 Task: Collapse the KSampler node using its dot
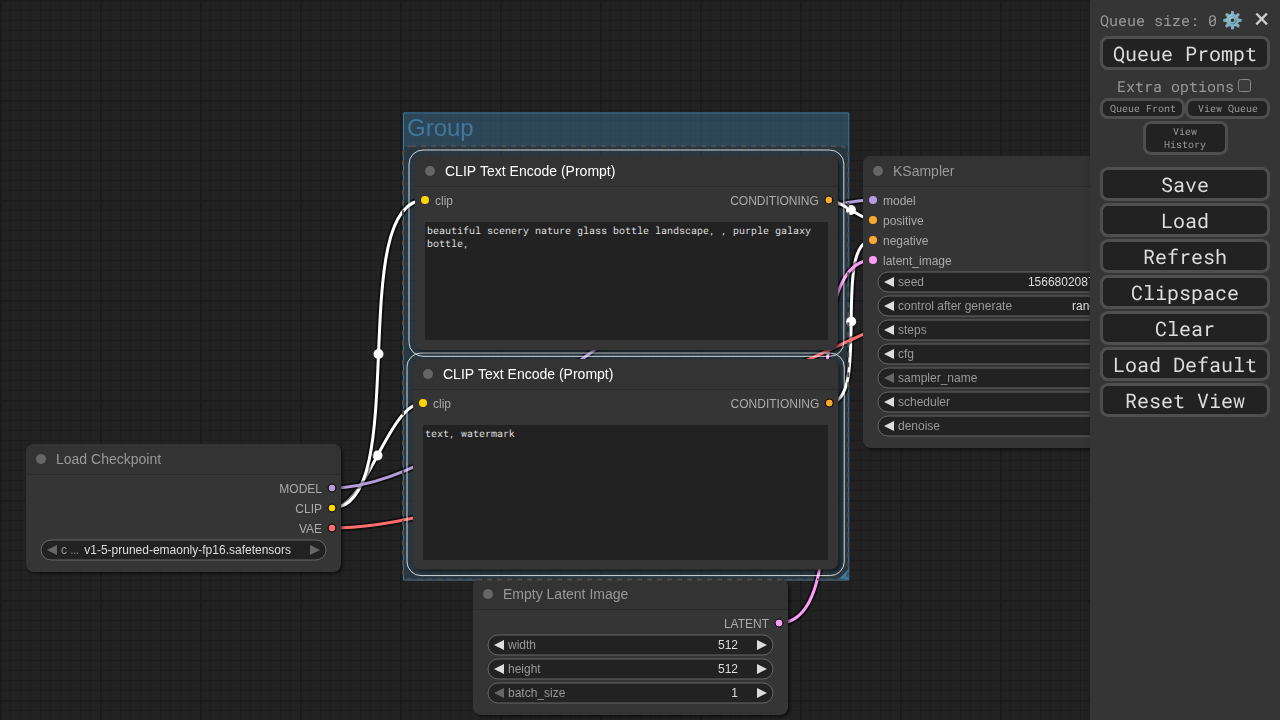pyautogui.click(x=878, y=171)
